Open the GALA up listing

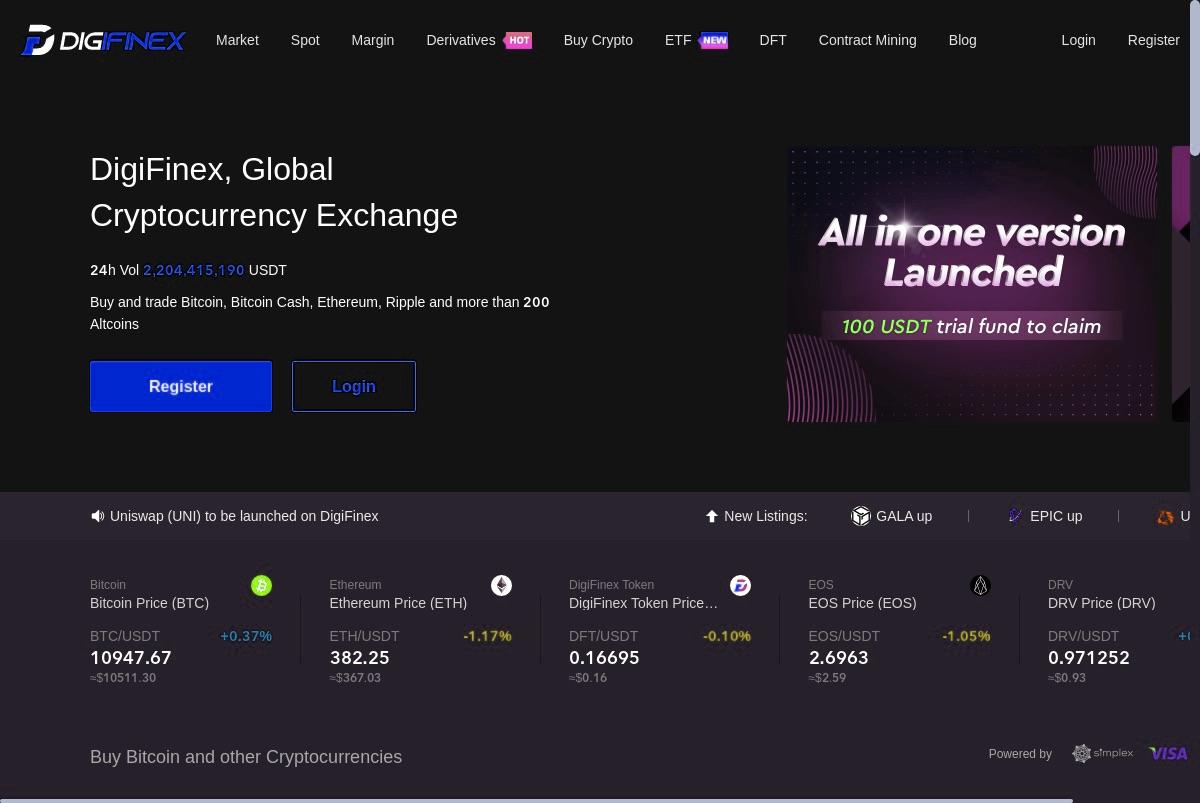904,516
